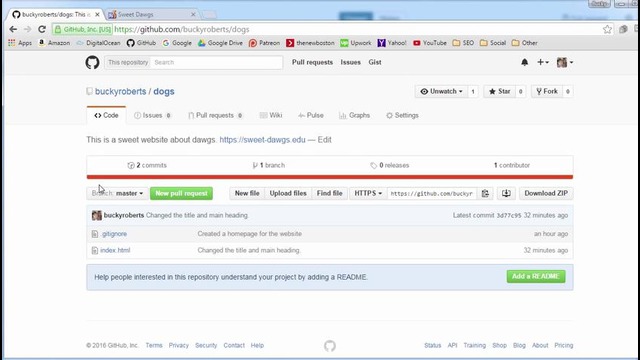640x360 pixels.
Task: Open the Unwatch dropdown
Action: tap(442, 91)
